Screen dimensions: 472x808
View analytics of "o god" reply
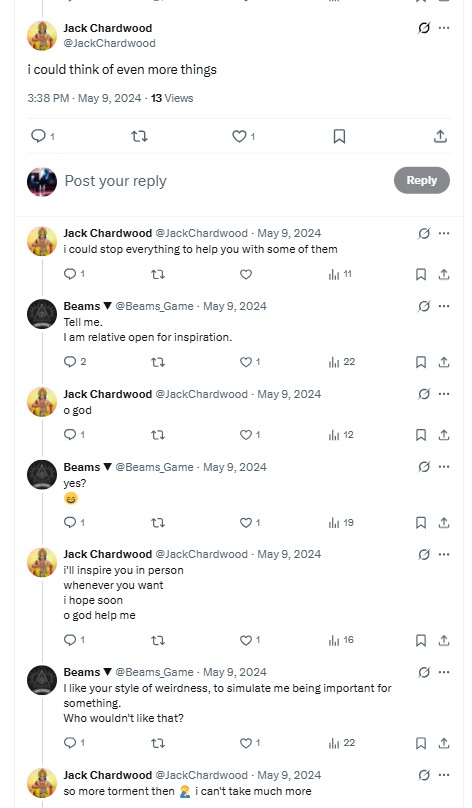click(341, 435)
